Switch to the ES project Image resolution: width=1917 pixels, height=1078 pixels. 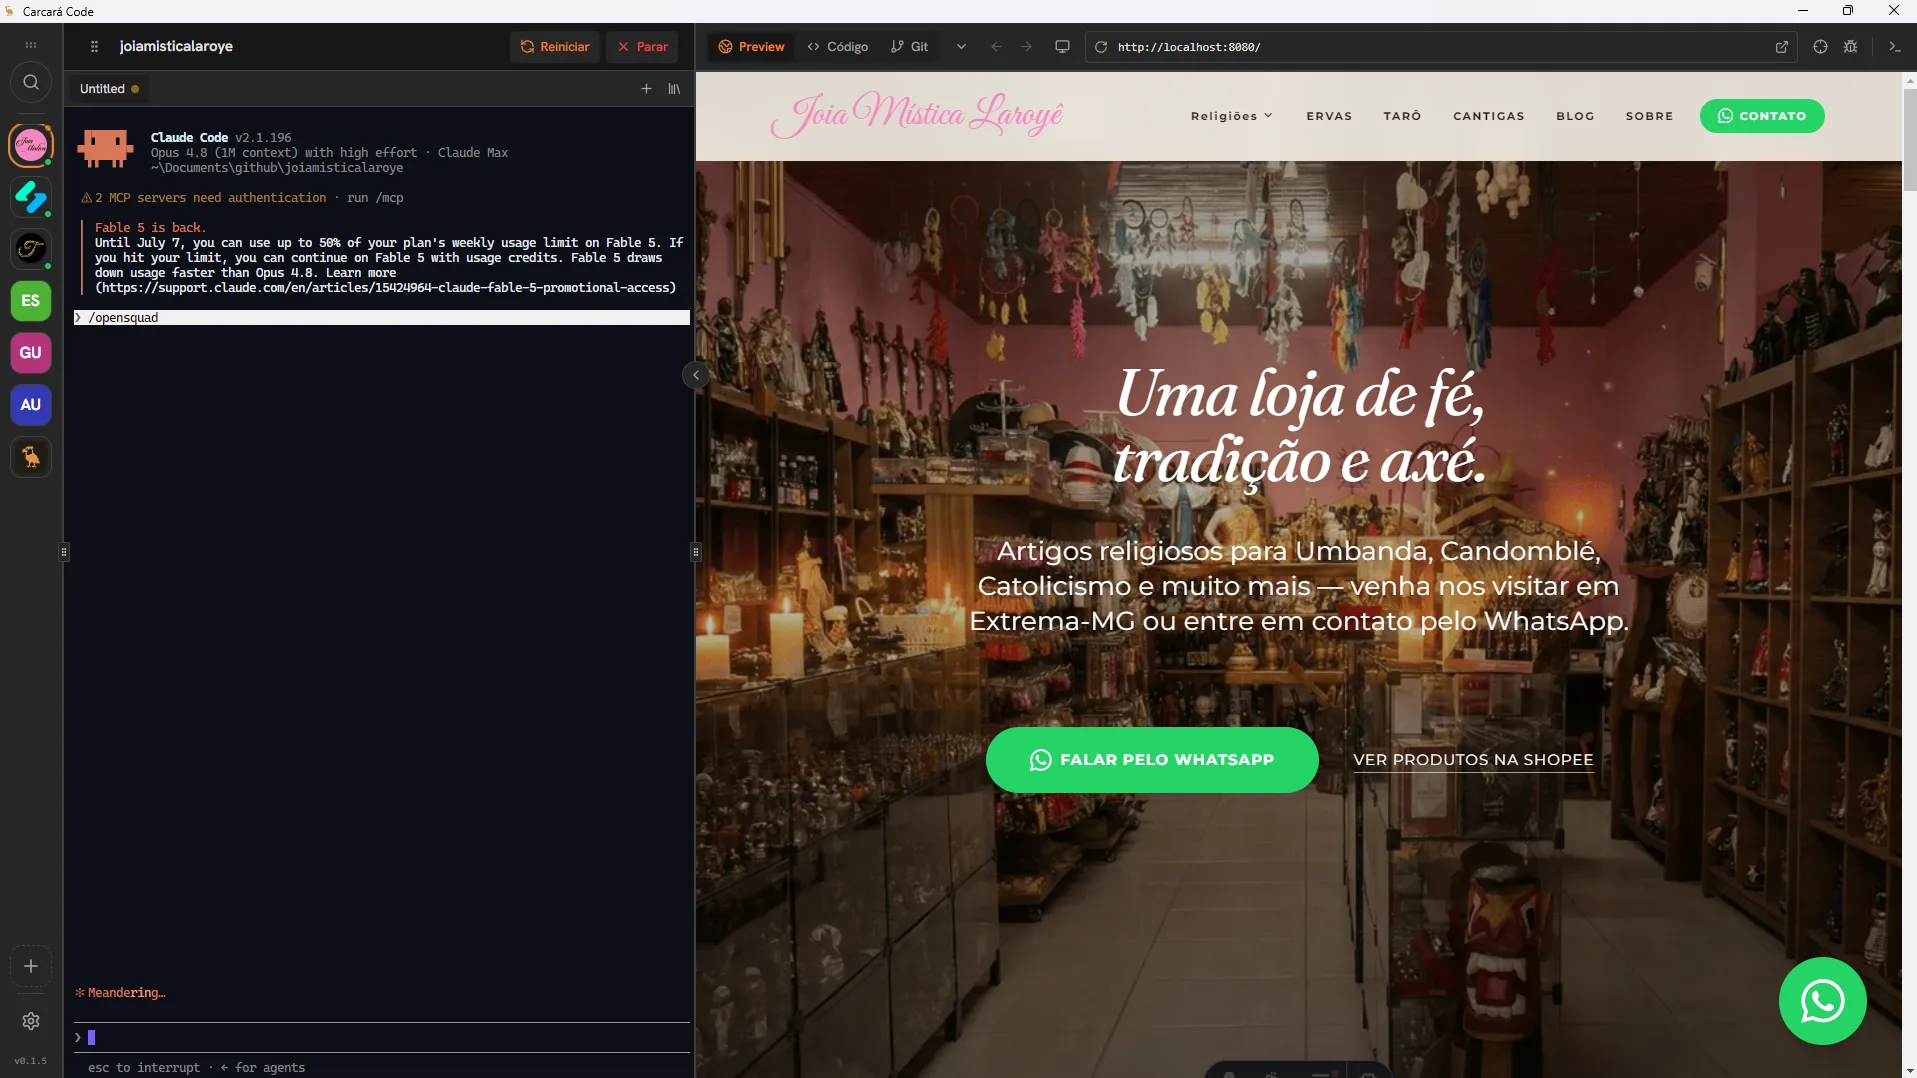click(x=31, y=301)
